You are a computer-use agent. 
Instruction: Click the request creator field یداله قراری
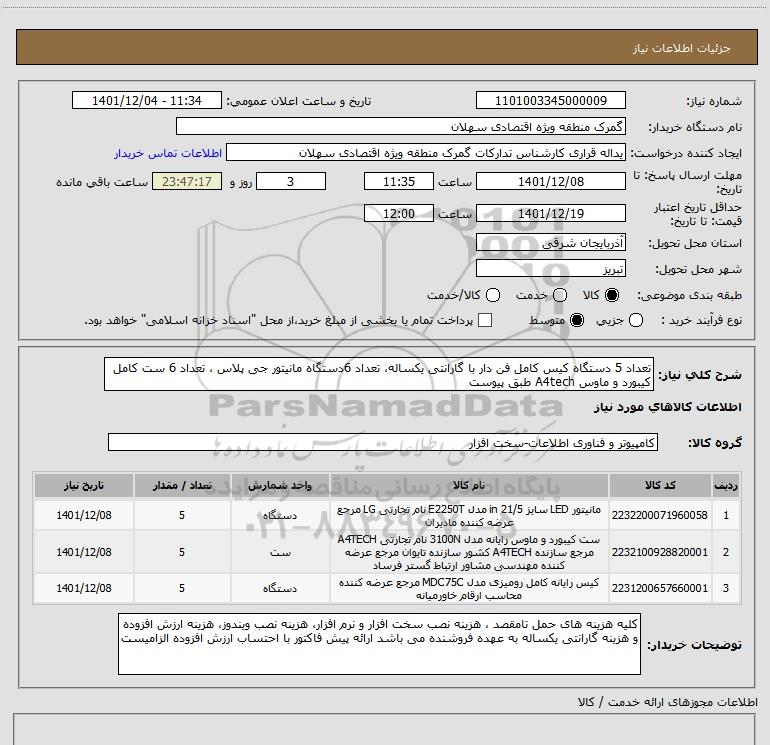click(426, 153)
